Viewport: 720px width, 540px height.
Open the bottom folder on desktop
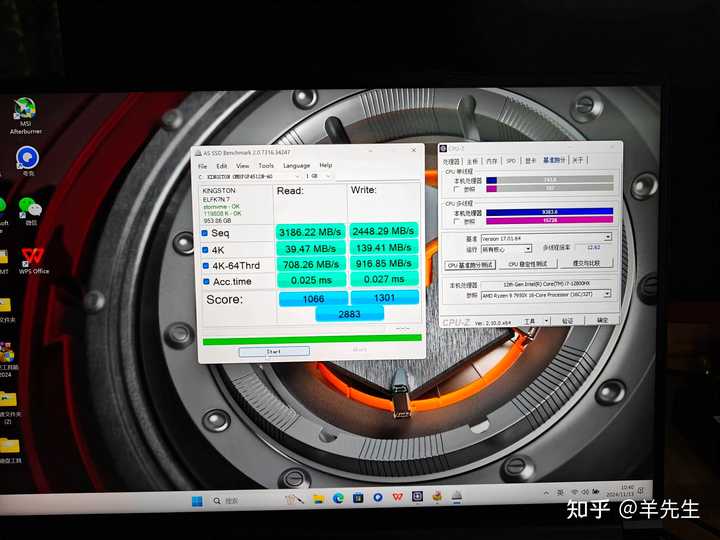pos(10,450)
